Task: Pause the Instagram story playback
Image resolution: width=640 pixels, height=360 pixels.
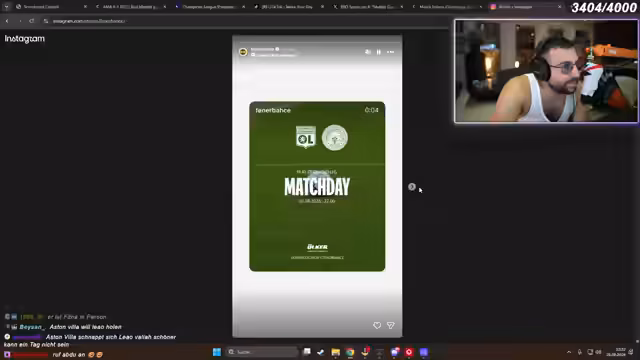Action: [x=378, y=52]
